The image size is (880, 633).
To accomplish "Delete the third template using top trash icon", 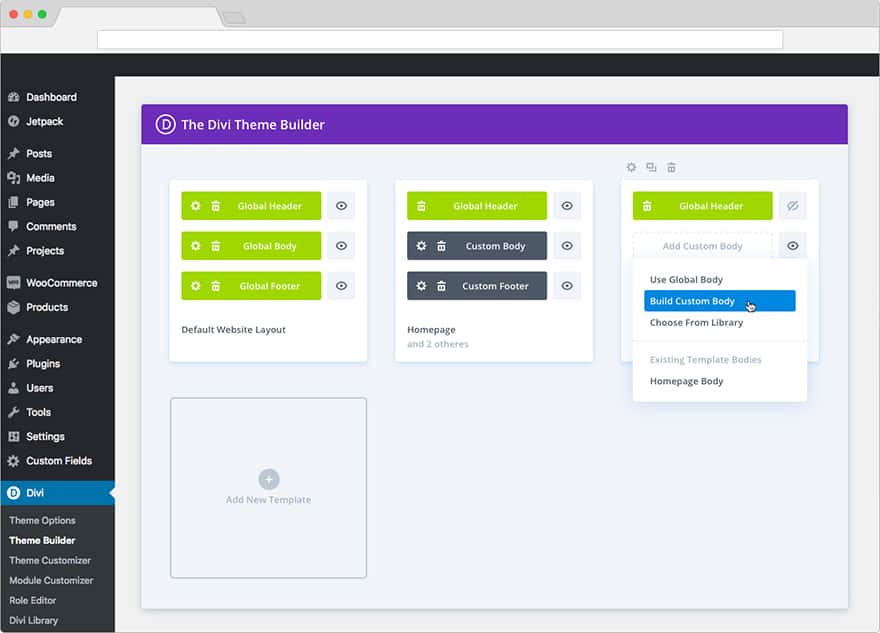I will pos(671,167).
